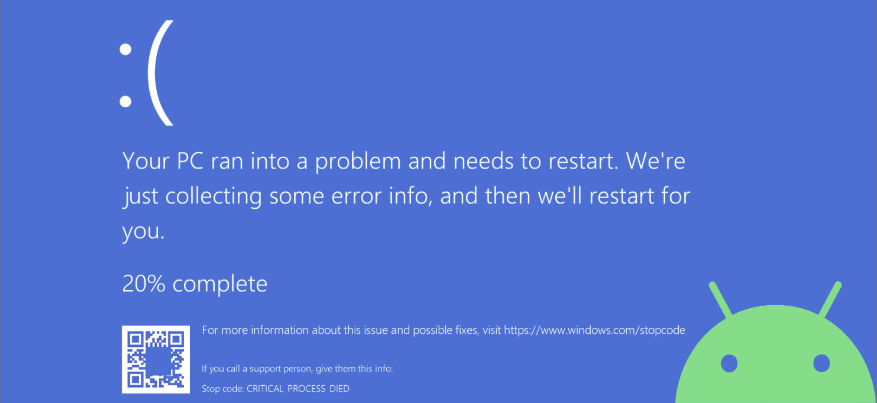Click the parenthesis of the sad face
The image size is (877, 403).
[159, 73]
